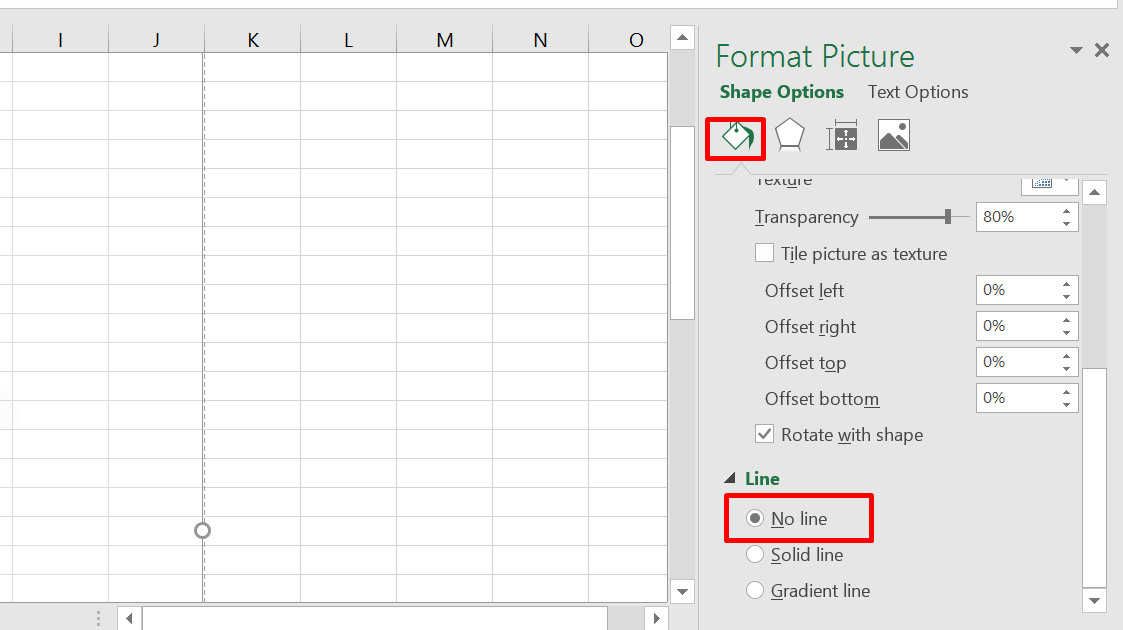Open the Effects panel icon
The width and height of the screenshot is (1123, 630).
tap(789, 134)
